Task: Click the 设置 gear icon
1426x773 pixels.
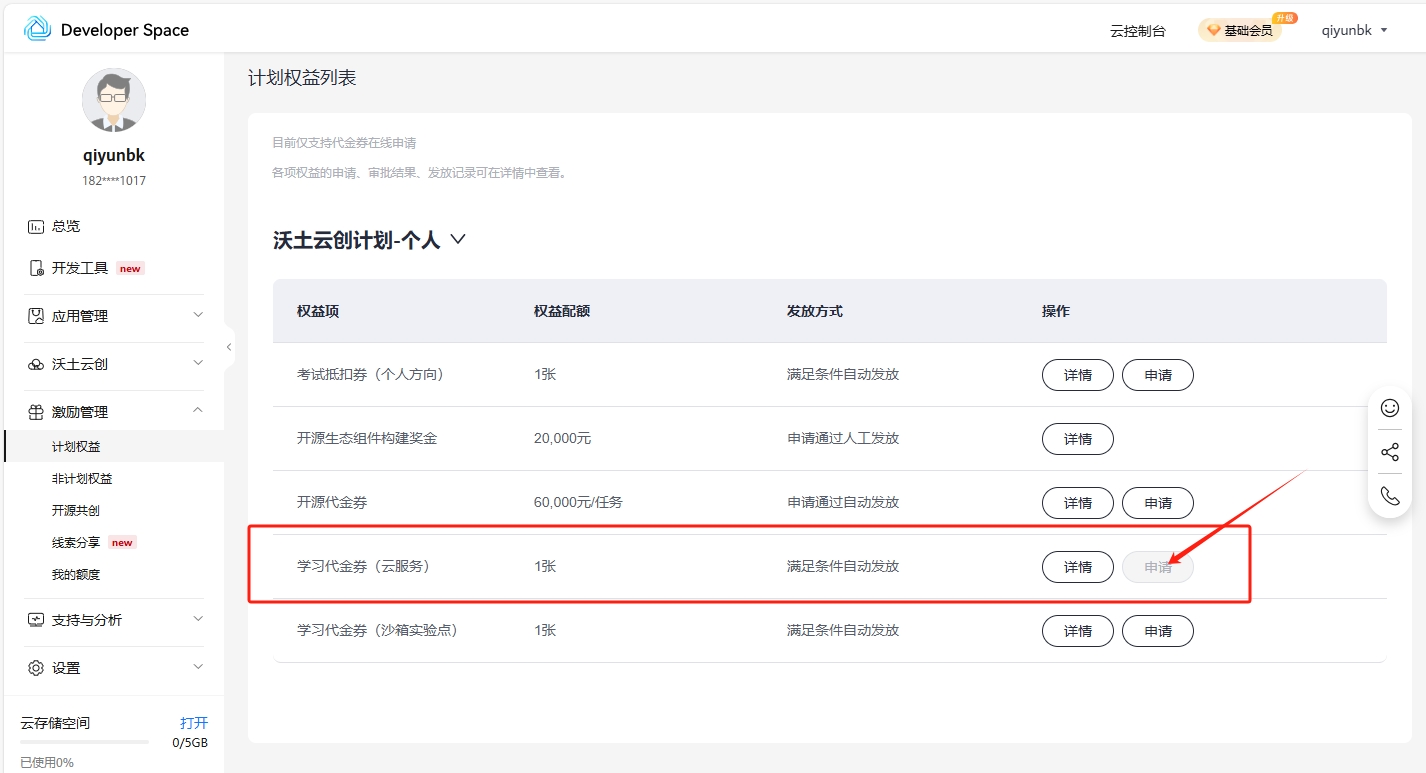Action: point(36,668)
